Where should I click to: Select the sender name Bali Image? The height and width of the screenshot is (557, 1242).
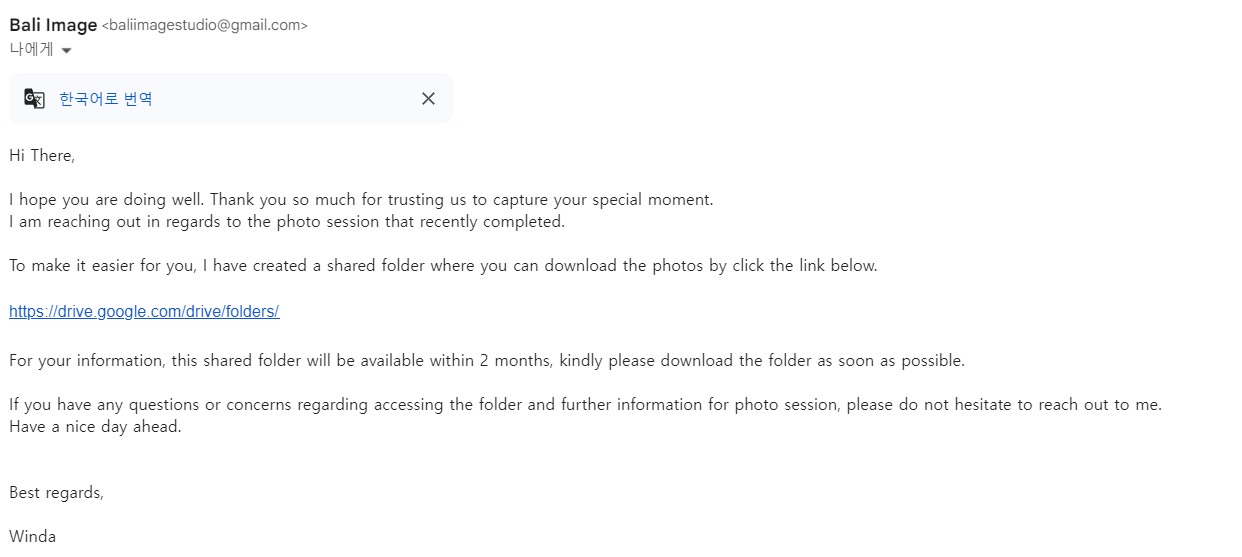[x=53, y=25]
